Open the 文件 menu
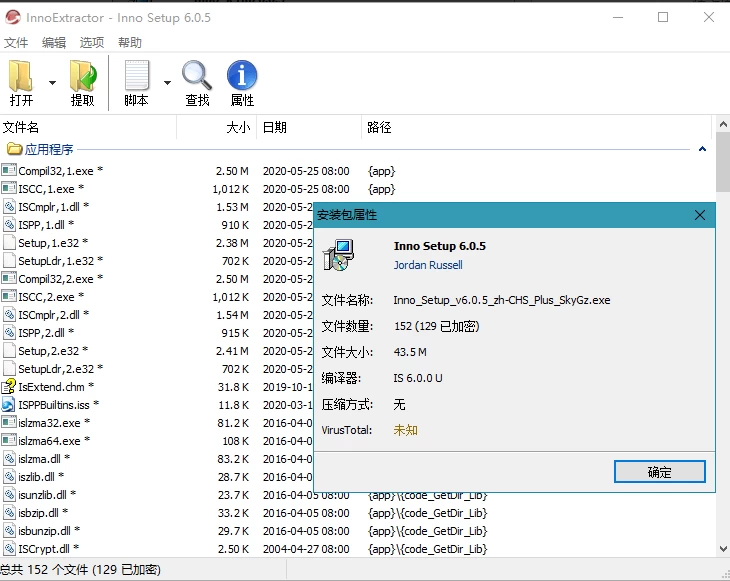Screen dimensions: 730x581 pyautogui.click(x=16, y=43)
